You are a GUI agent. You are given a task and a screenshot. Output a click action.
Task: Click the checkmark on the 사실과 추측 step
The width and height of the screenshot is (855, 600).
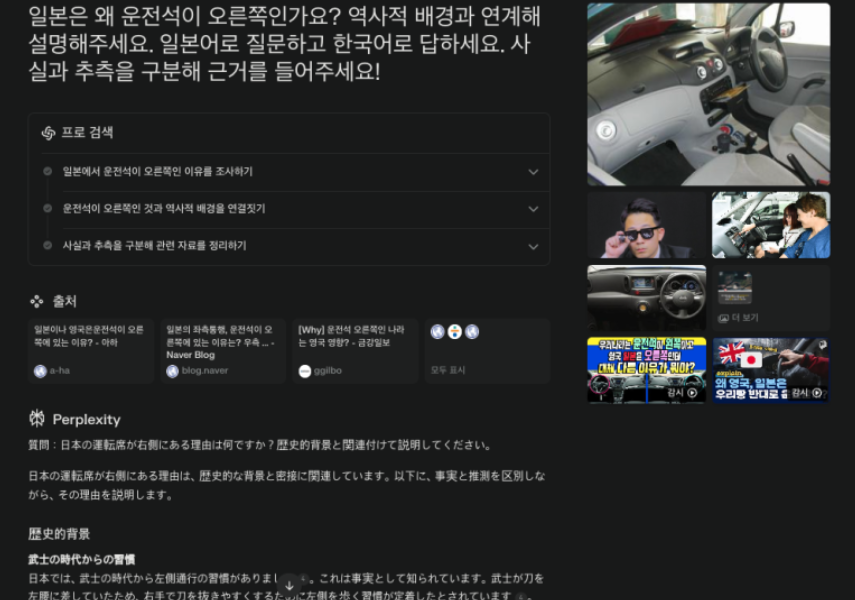click(46, 246)
